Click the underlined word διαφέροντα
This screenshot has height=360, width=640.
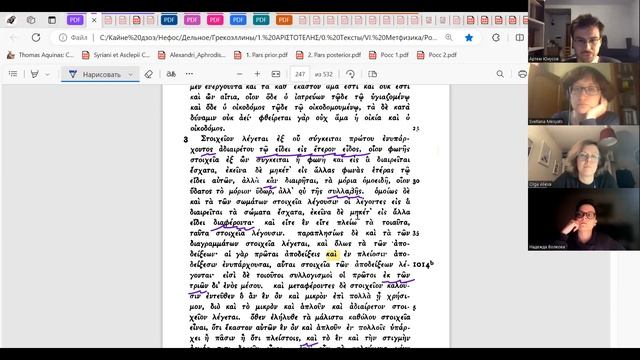233,223
